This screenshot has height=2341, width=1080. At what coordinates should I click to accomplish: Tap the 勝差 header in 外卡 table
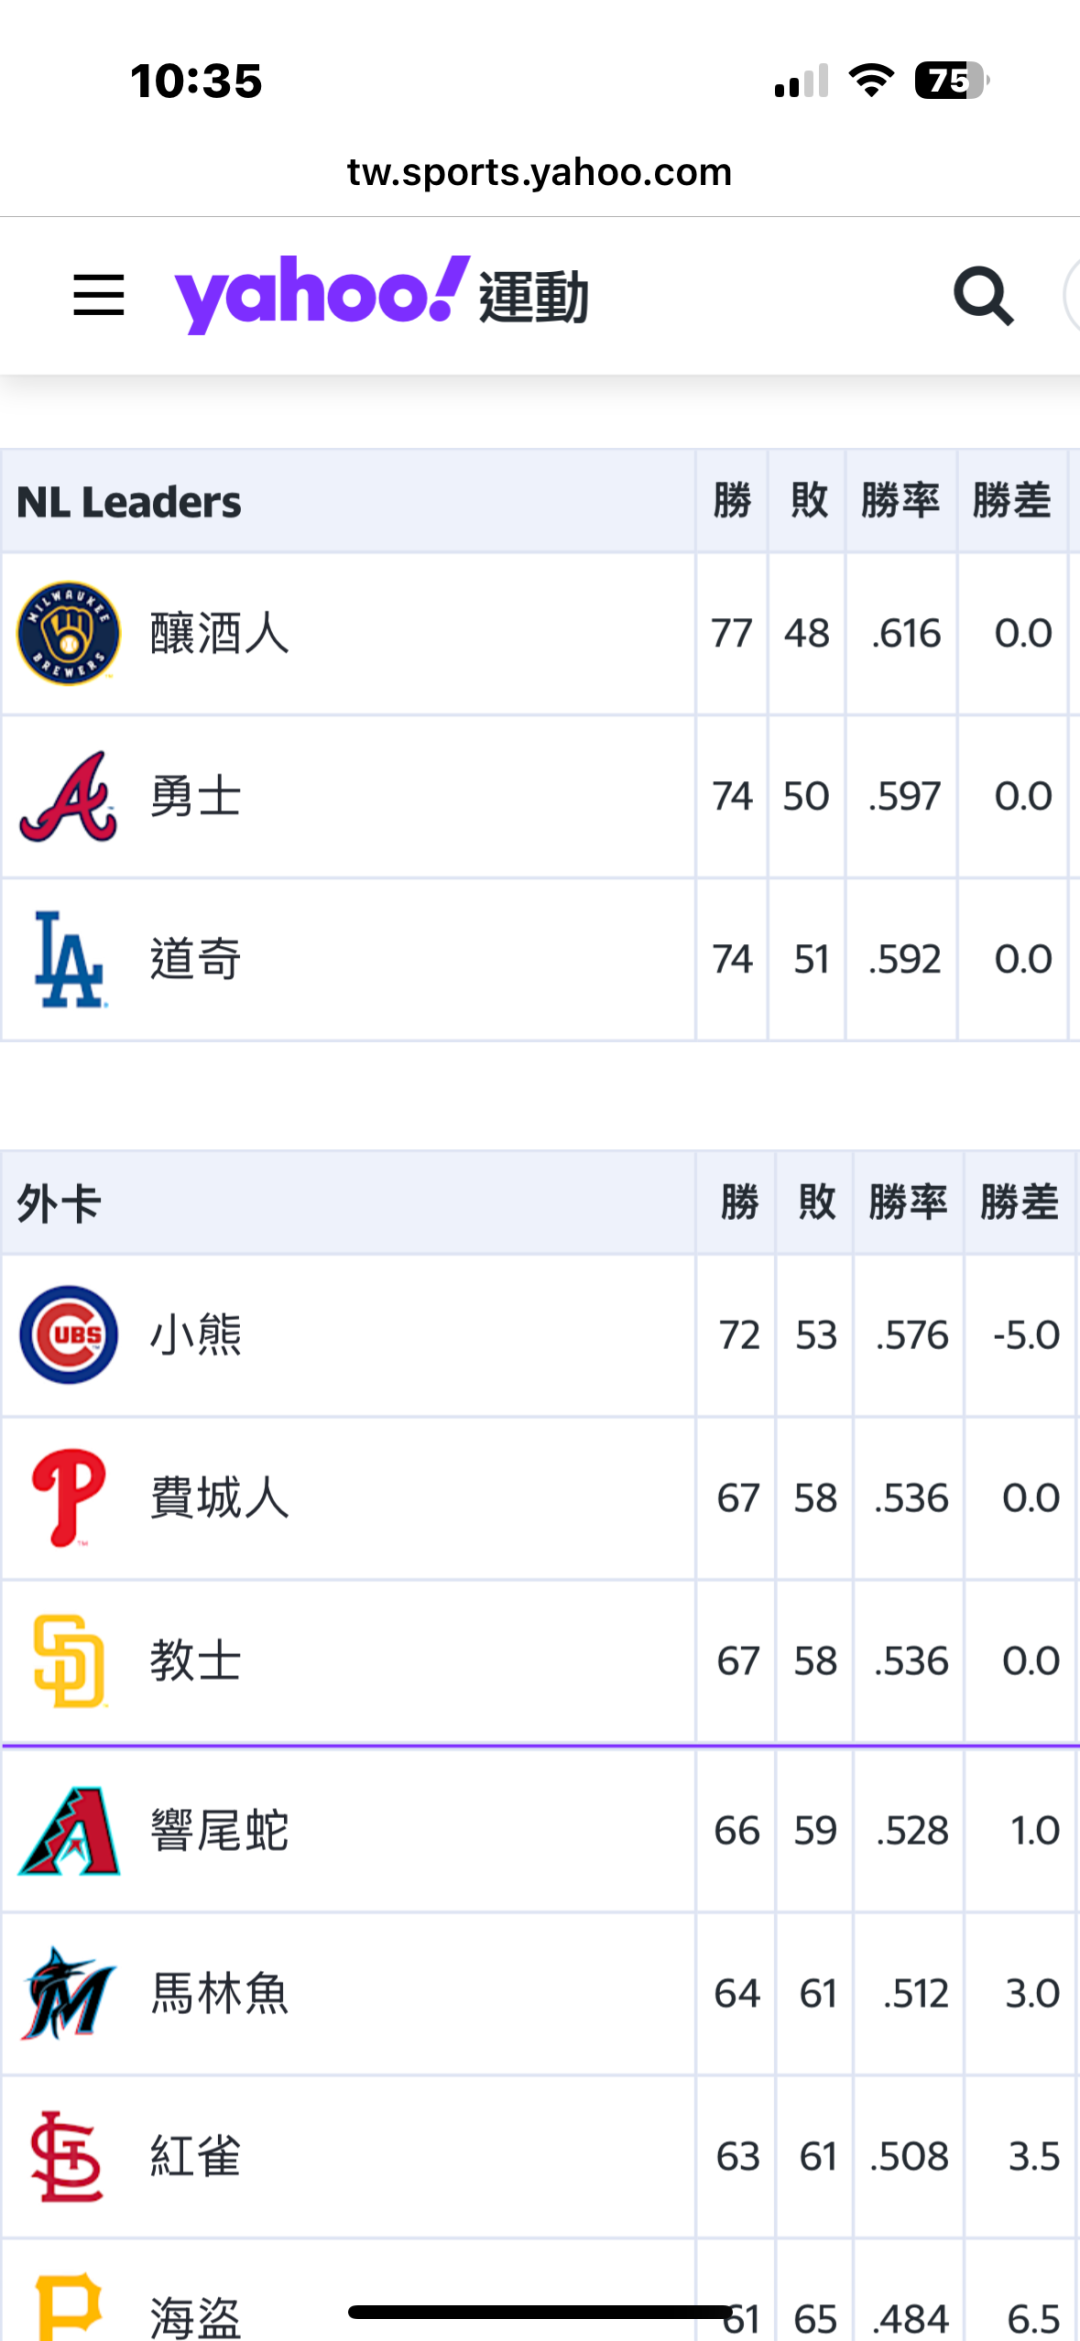1019,1202
